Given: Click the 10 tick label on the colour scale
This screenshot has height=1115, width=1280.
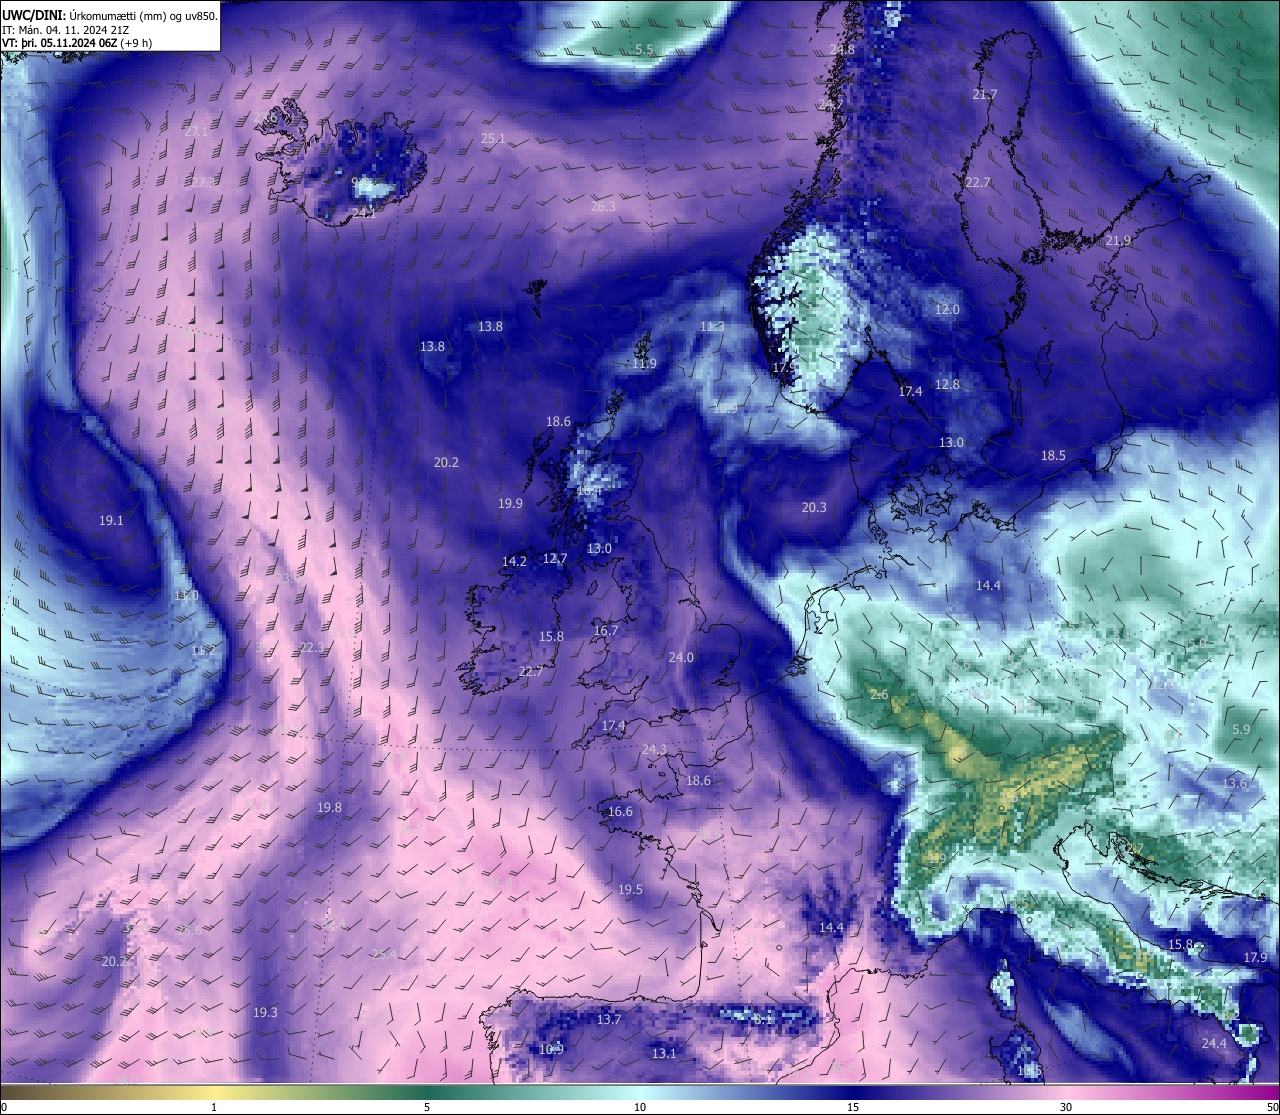Looking at the screenshot, I should click(x=640, y=1107).
